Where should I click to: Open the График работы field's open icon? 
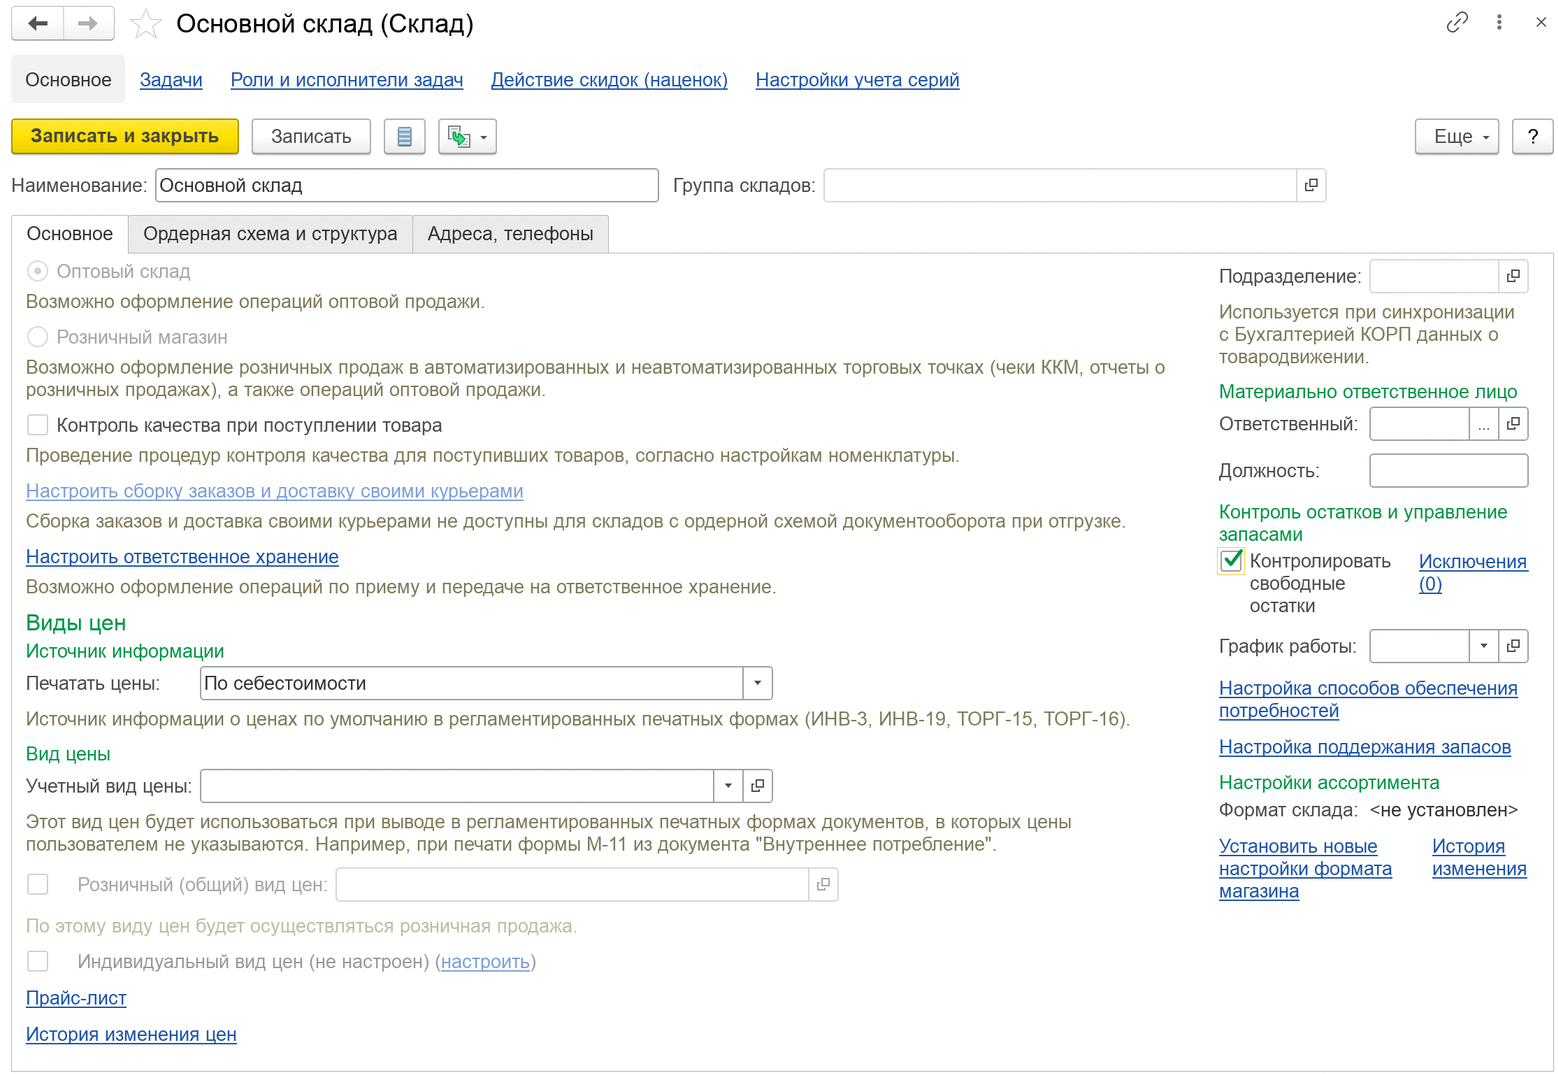pyautogui.click(x=1513, y=646)
